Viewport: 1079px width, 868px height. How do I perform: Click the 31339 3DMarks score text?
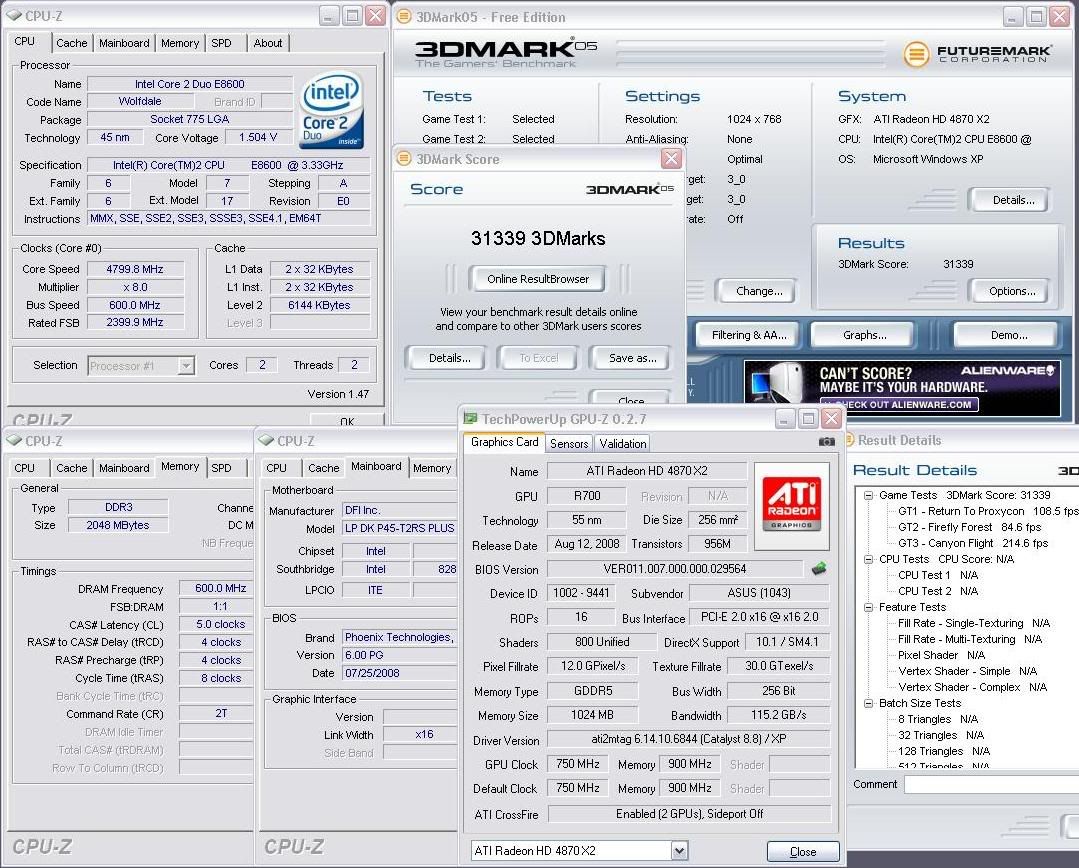coord(538,238)
